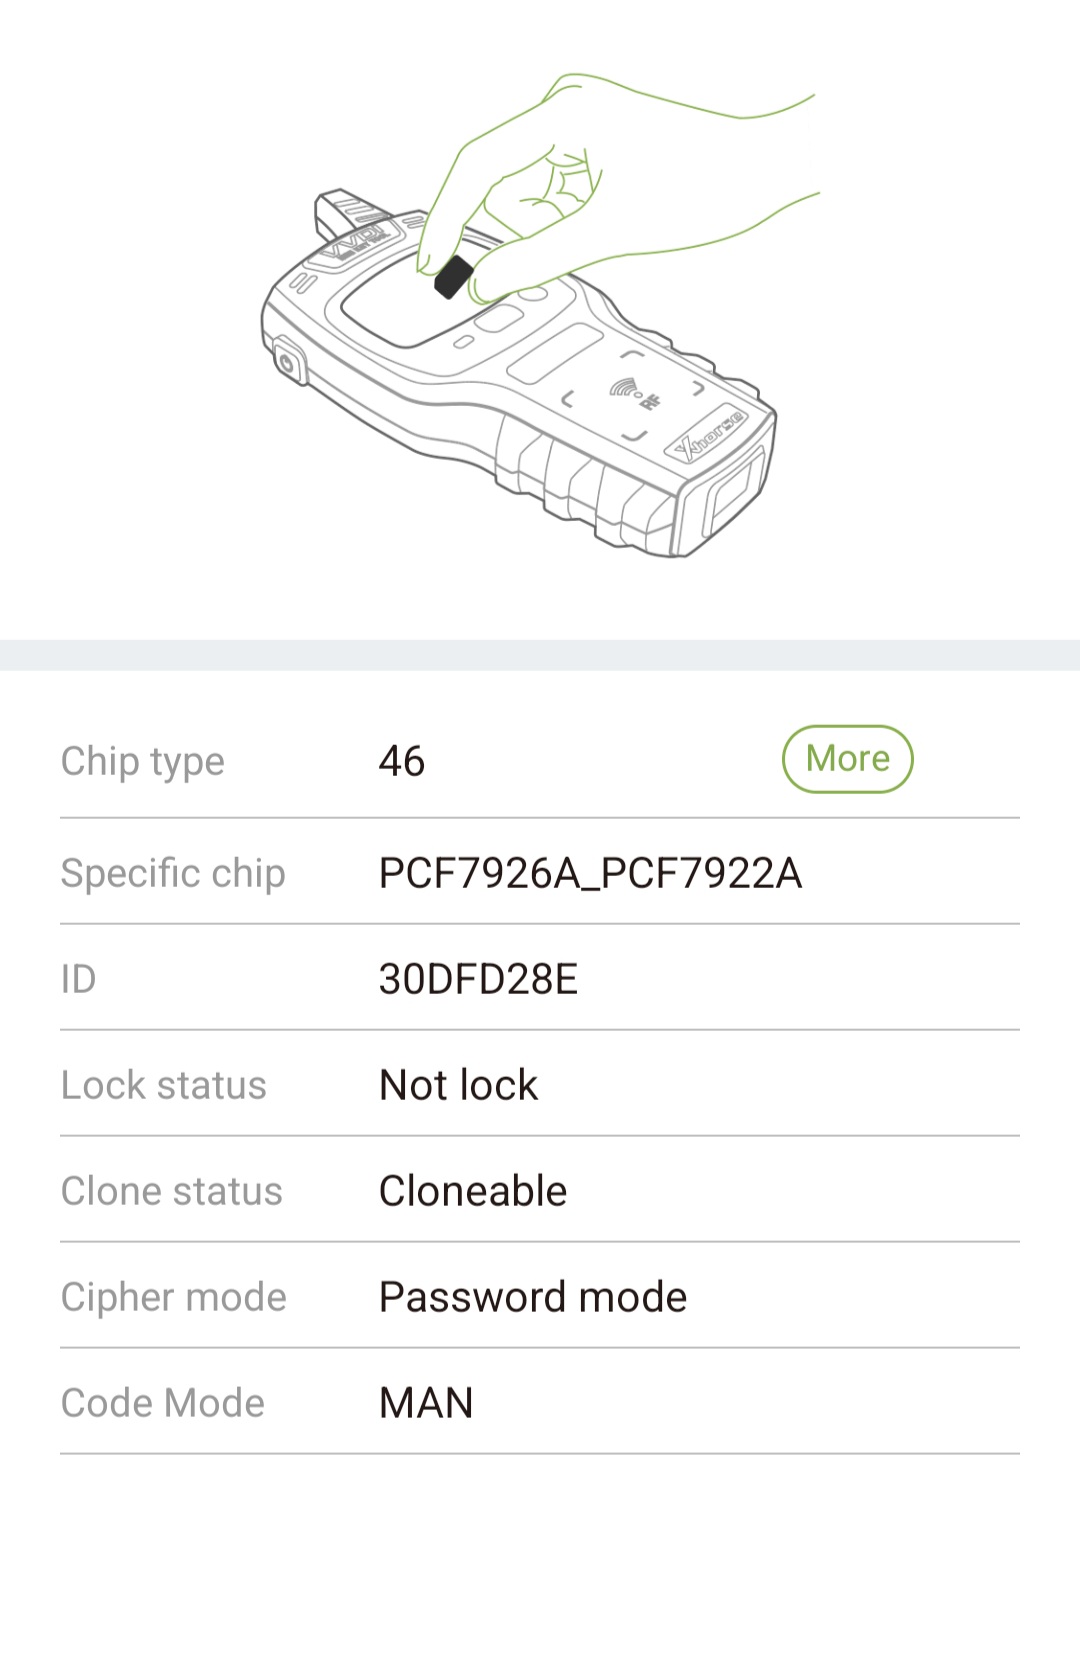
Task: Click the ID row label
Action: coord(78,979)
